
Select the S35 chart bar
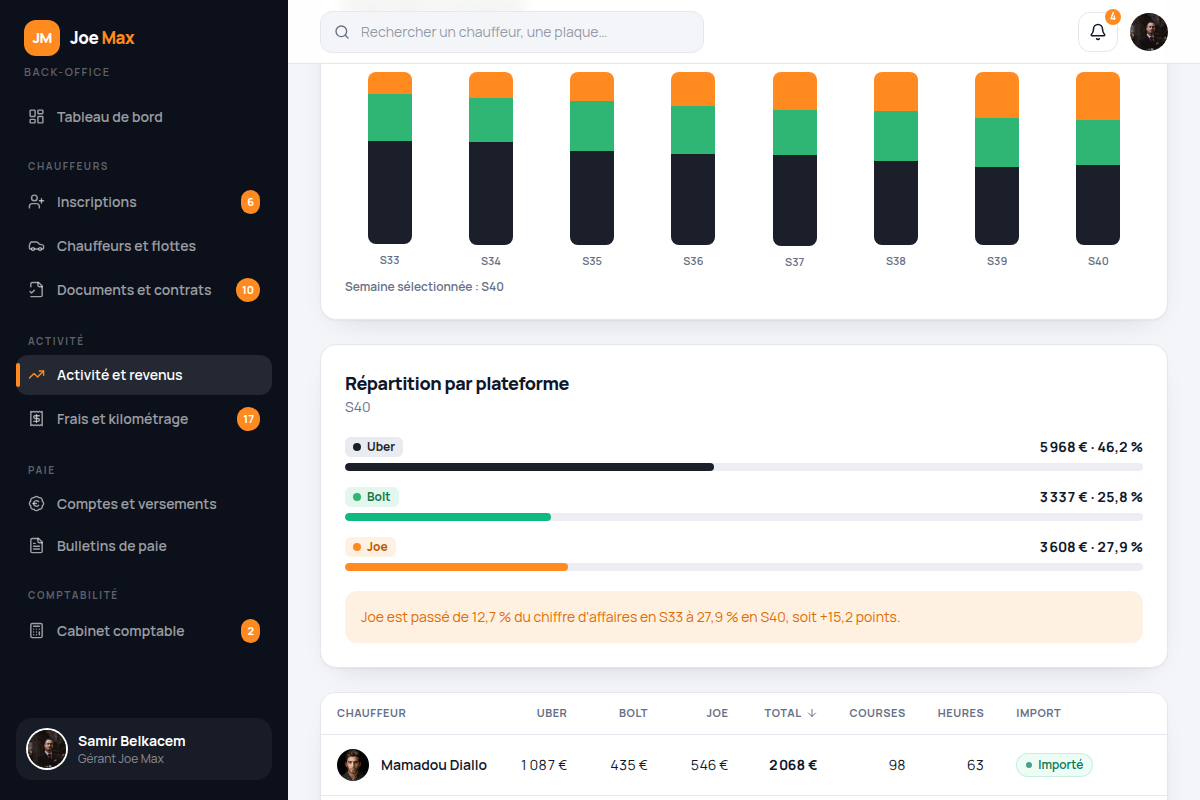click(x=592, y=158)
